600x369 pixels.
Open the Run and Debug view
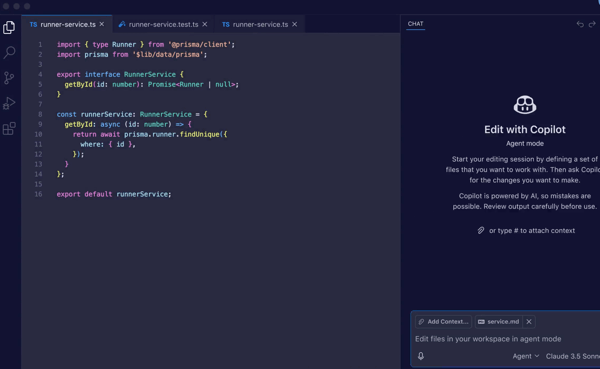tap(9, 103)
